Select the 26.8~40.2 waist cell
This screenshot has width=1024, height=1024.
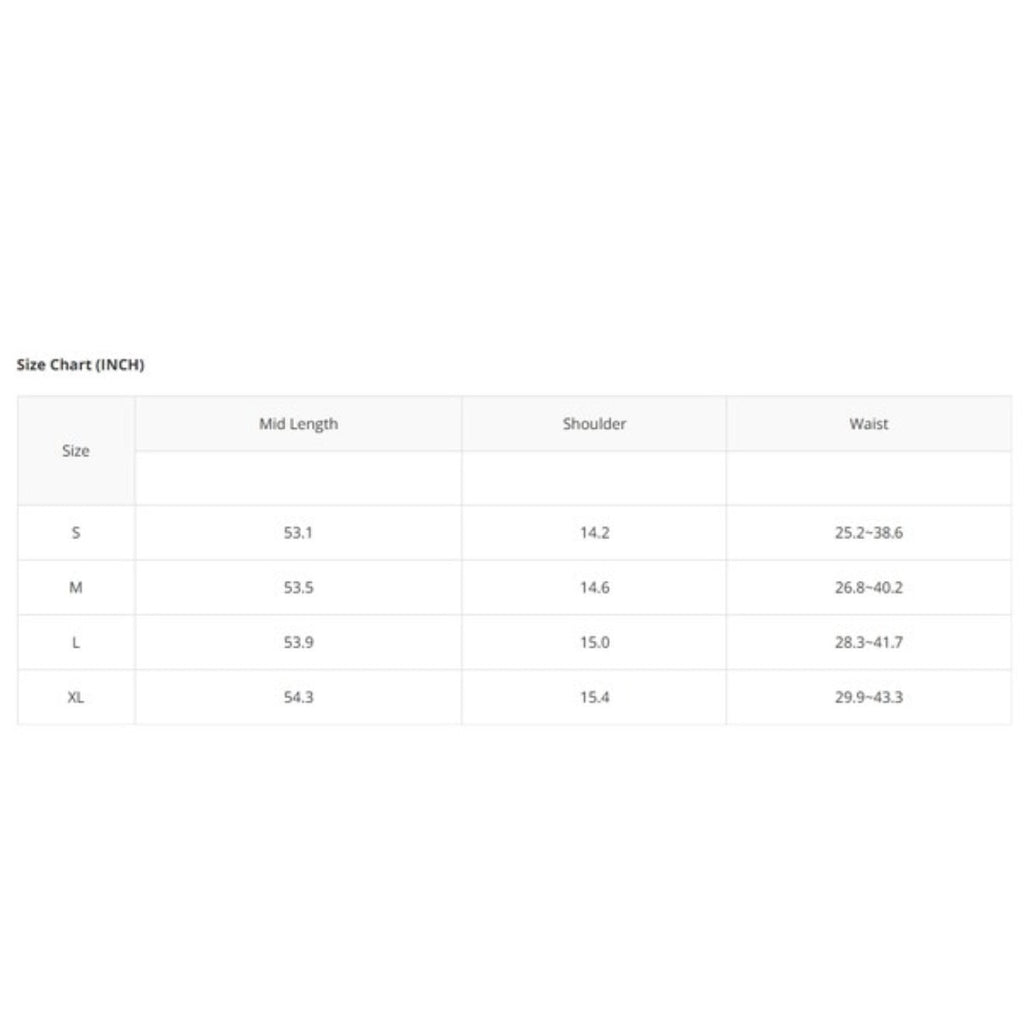[868, 588]
